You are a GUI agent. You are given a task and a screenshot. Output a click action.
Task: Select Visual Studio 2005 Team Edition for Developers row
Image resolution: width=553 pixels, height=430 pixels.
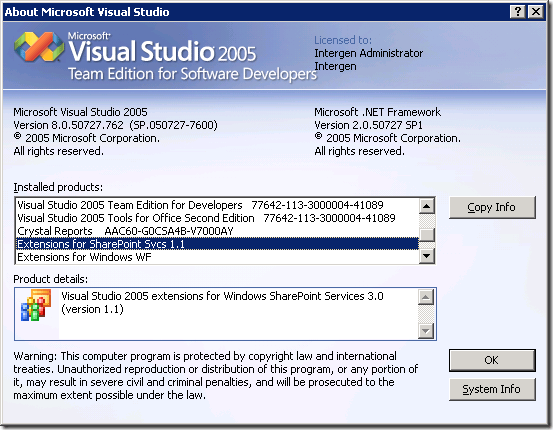coord(217,205)
